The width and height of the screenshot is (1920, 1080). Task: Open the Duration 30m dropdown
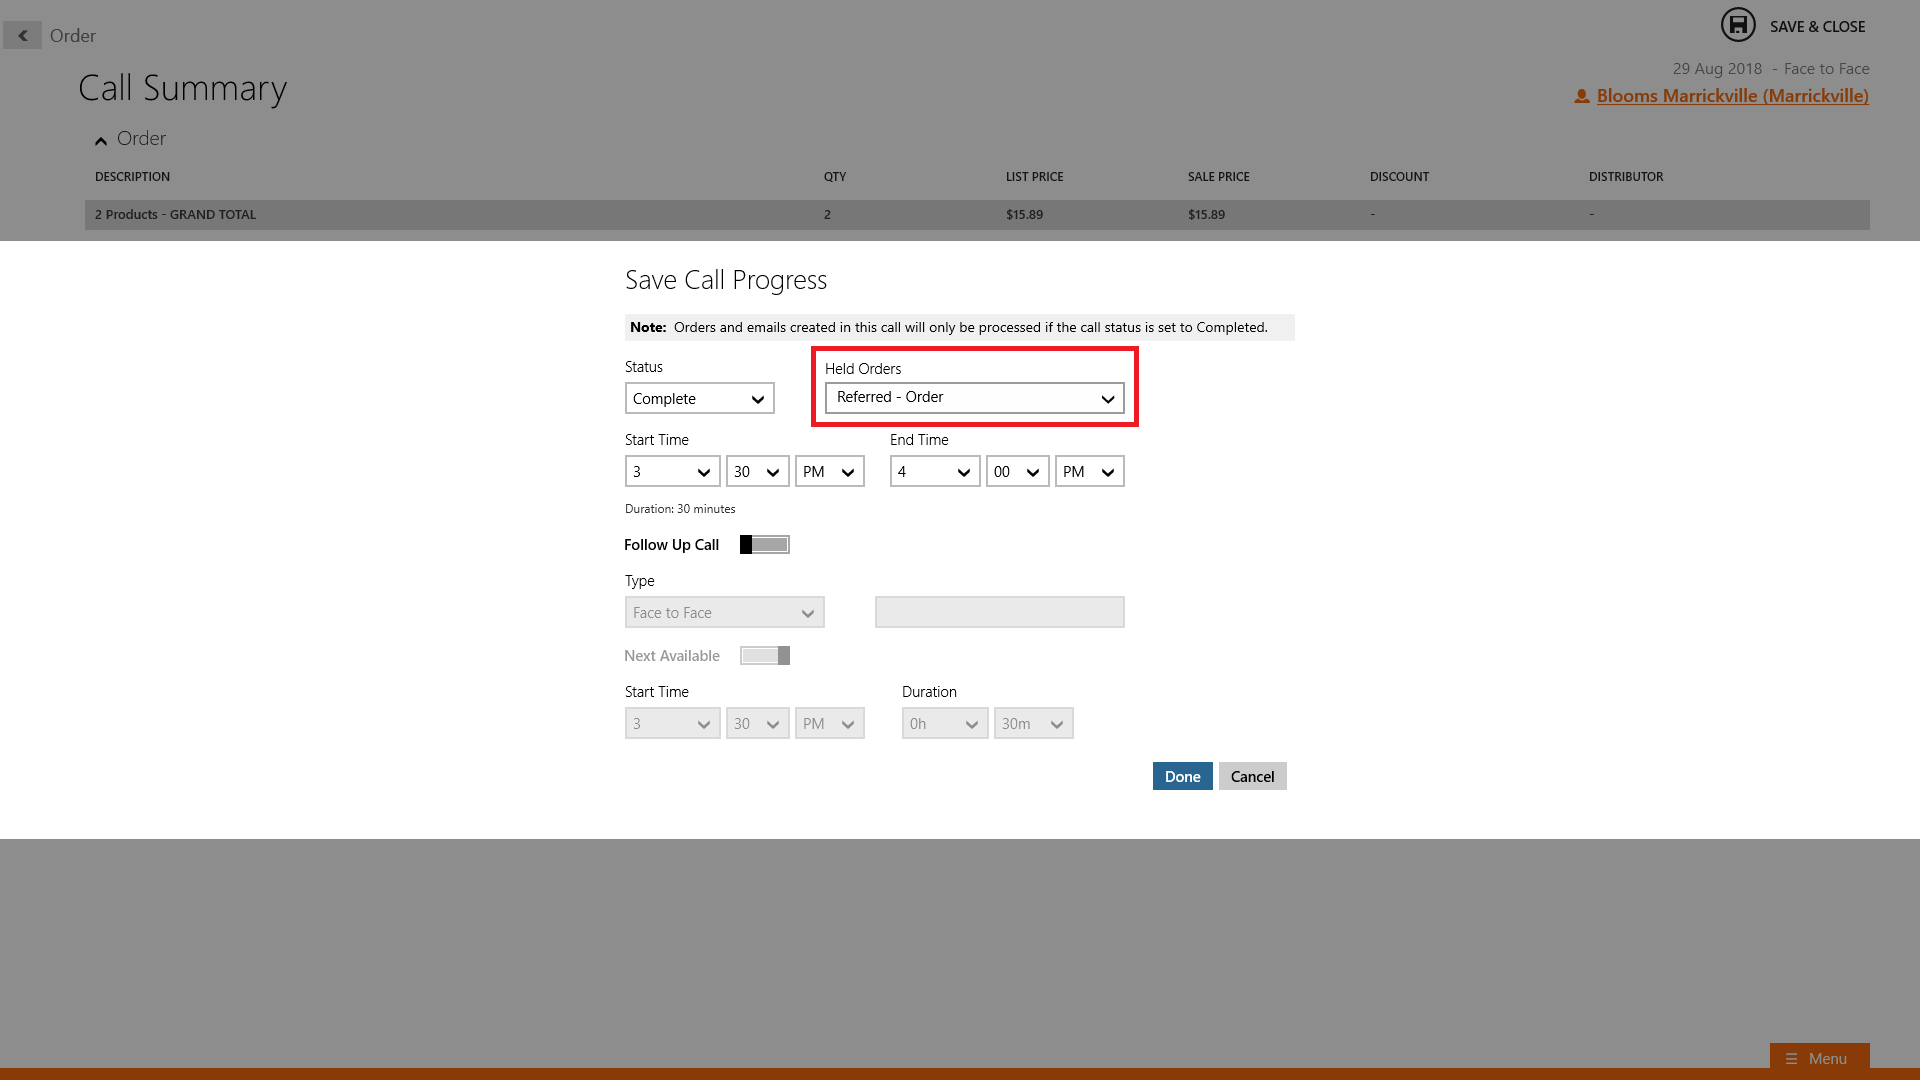point(1033,724)
